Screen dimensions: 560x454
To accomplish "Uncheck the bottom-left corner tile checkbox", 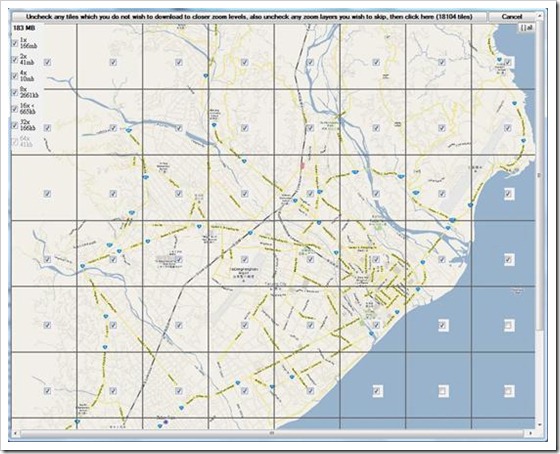I will (x=47, y=391).
